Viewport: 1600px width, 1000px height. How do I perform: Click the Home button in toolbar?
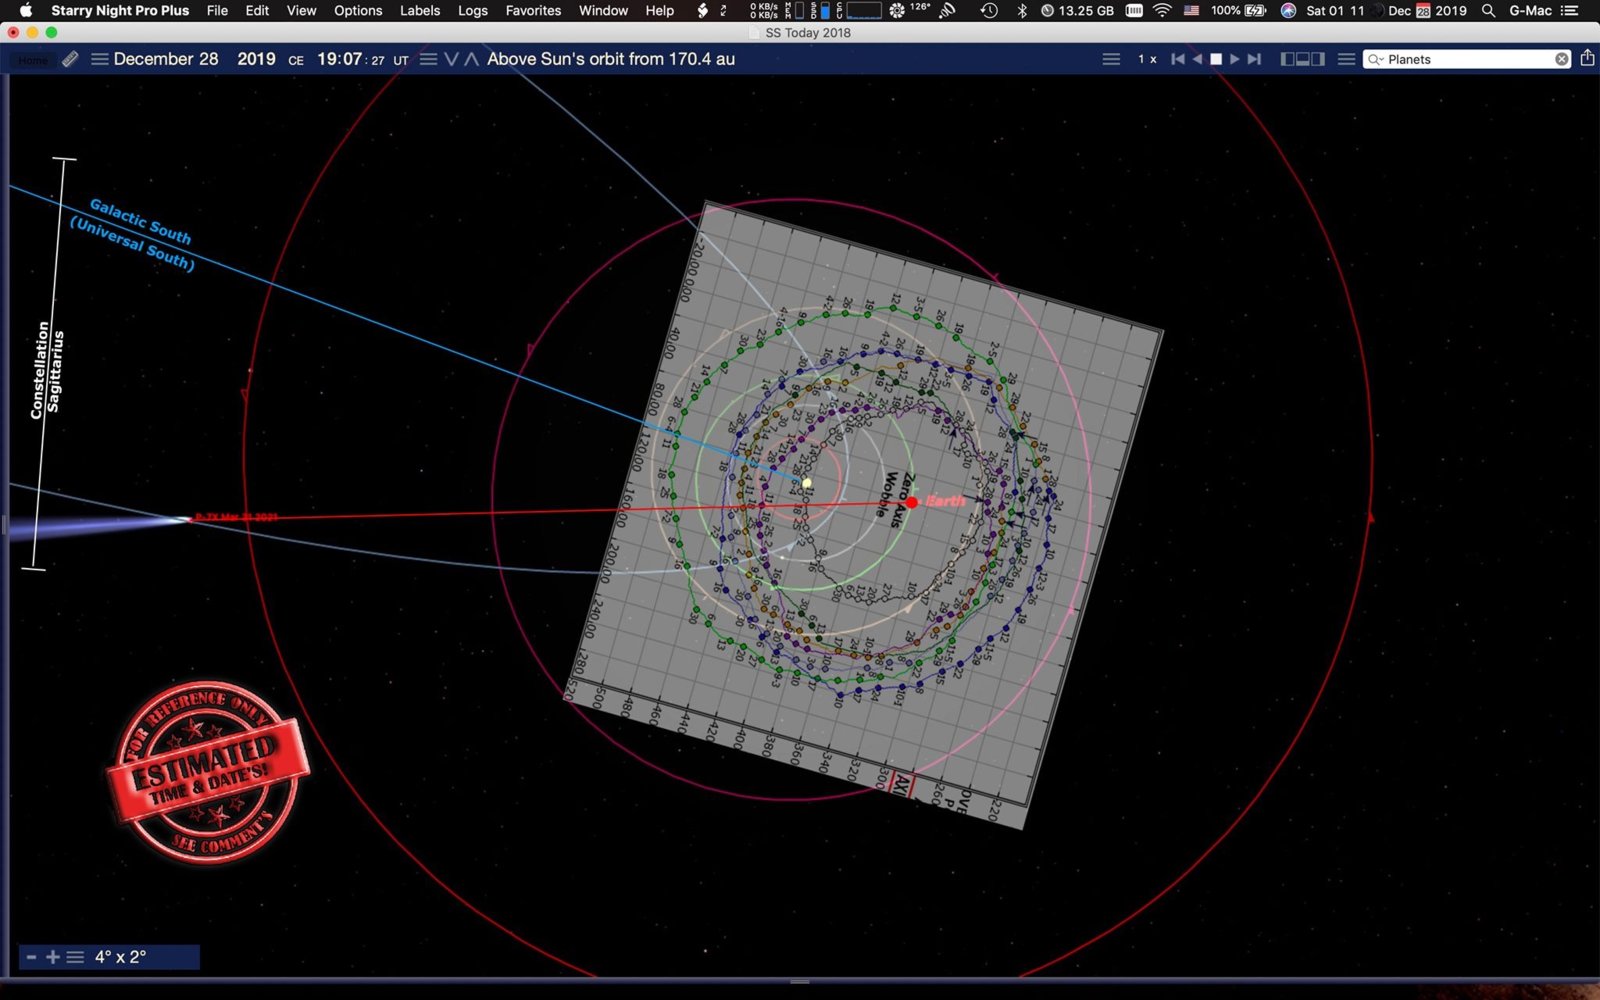[x=33, y=60]
